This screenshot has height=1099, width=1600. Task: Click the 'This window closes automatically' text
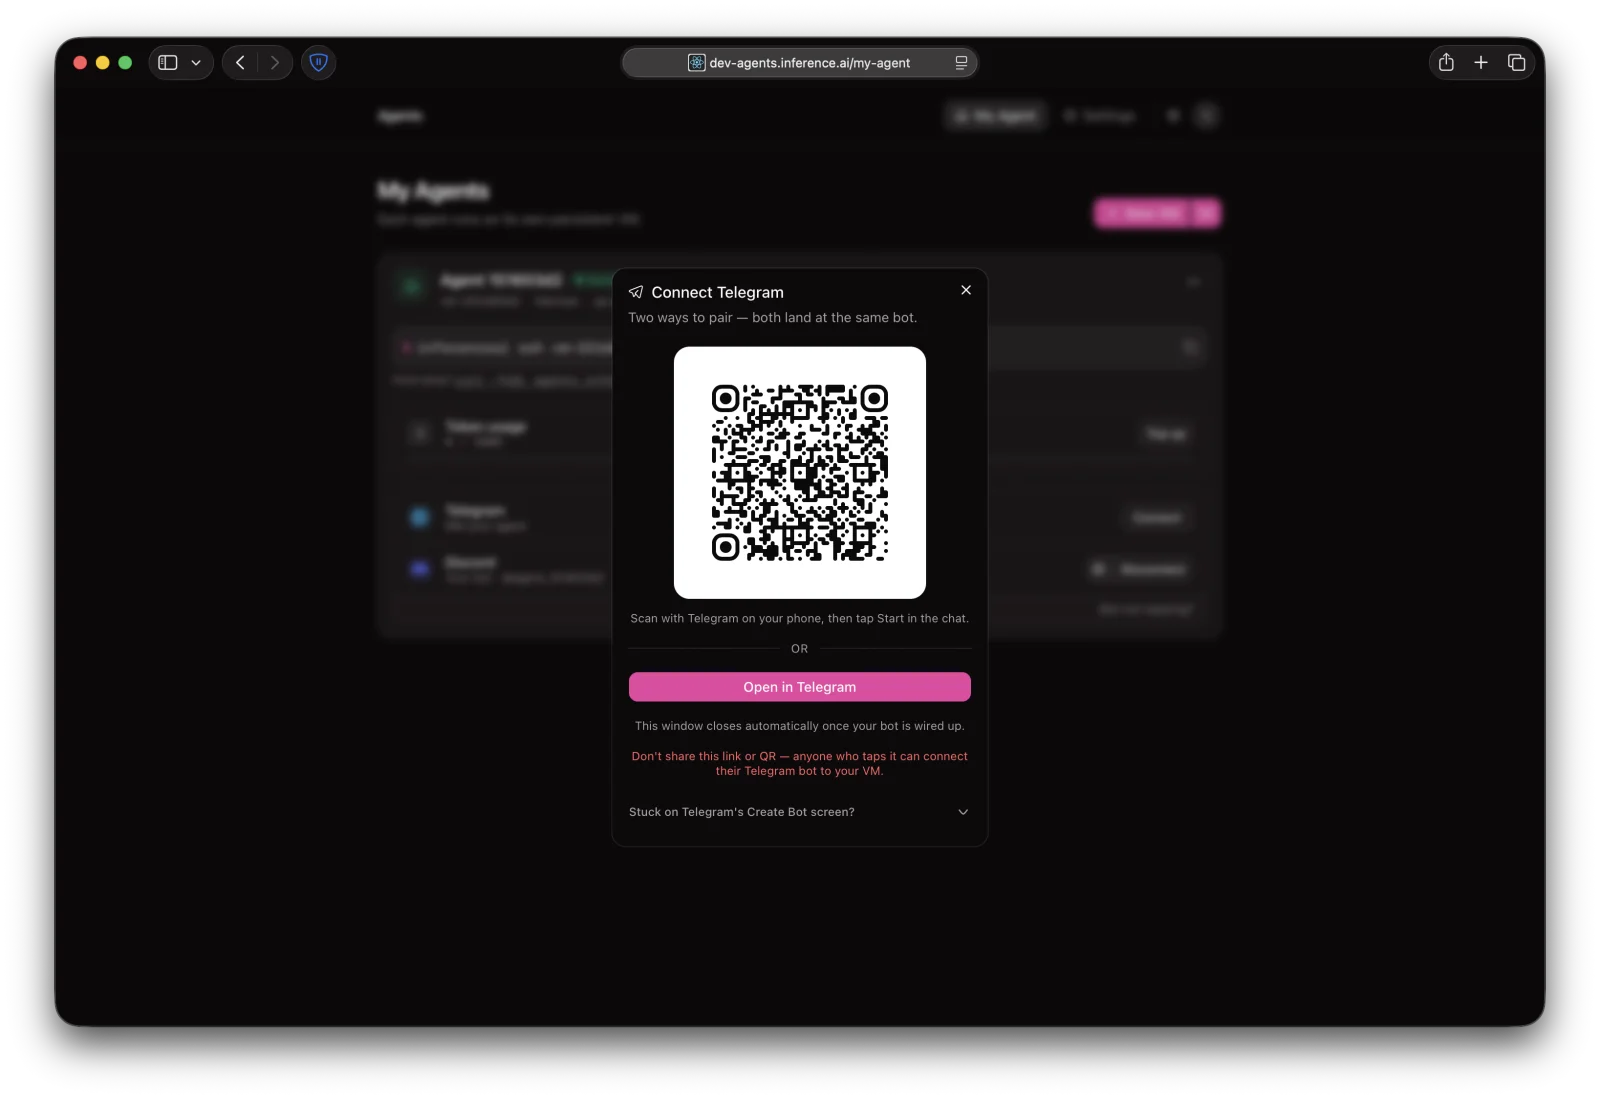coord(800,726)
